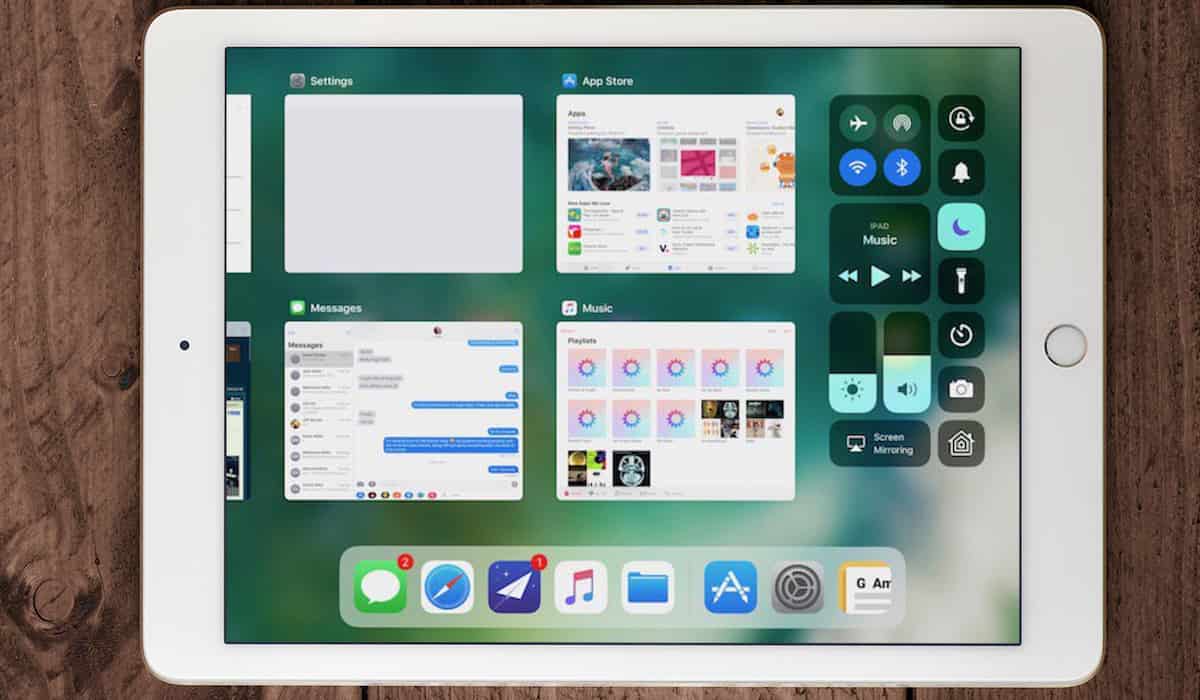This screenshot has width=1200, height=700.
Task: Open the Timer shortcut
Action: tap(961, 335)
